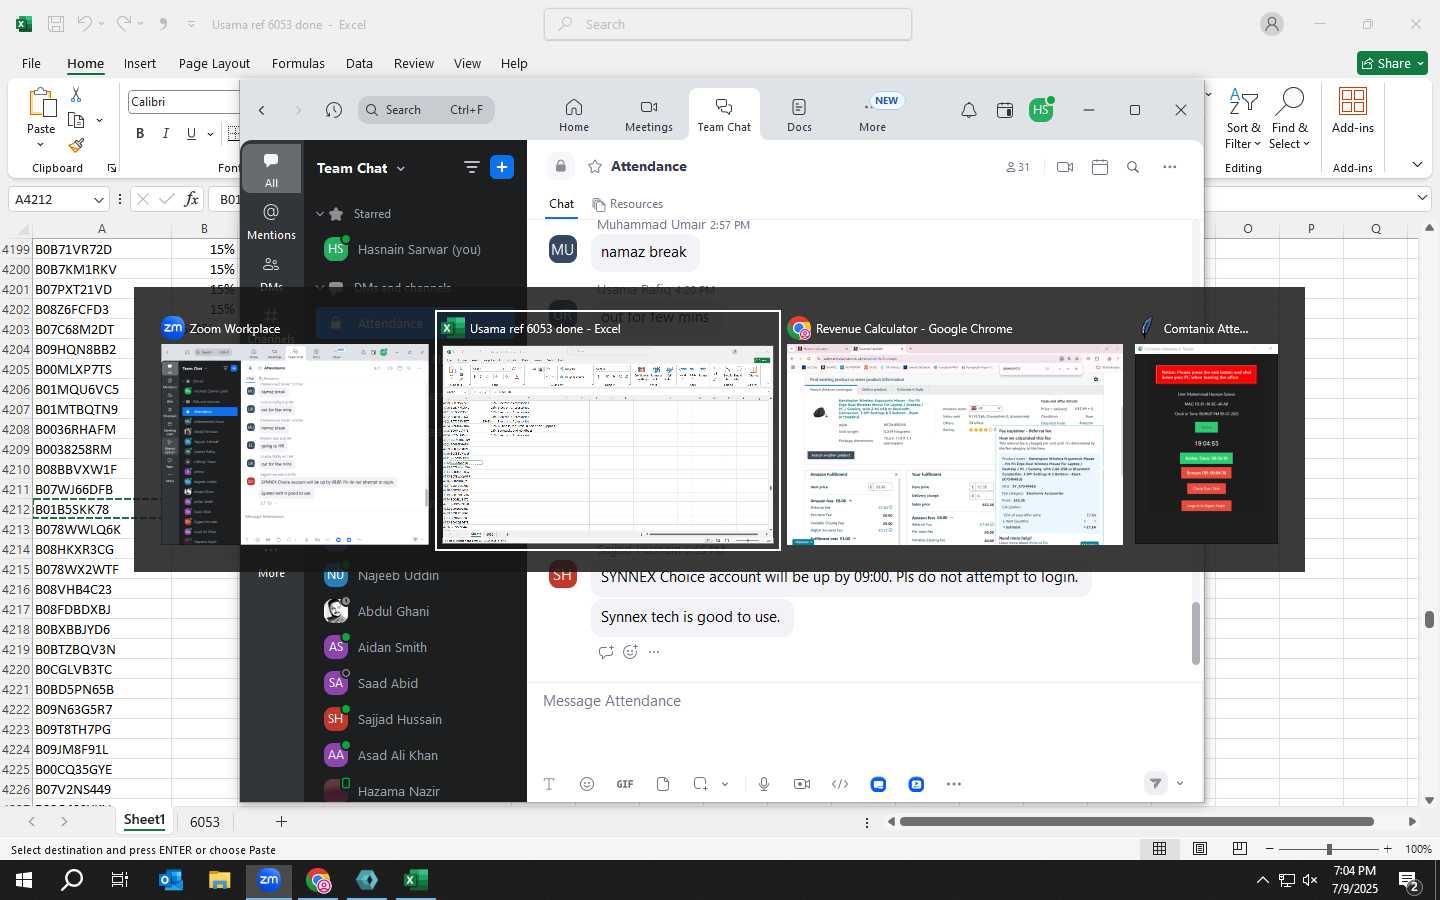Click the Excel Search box
1440x900 pixels.
click(728, 24)
